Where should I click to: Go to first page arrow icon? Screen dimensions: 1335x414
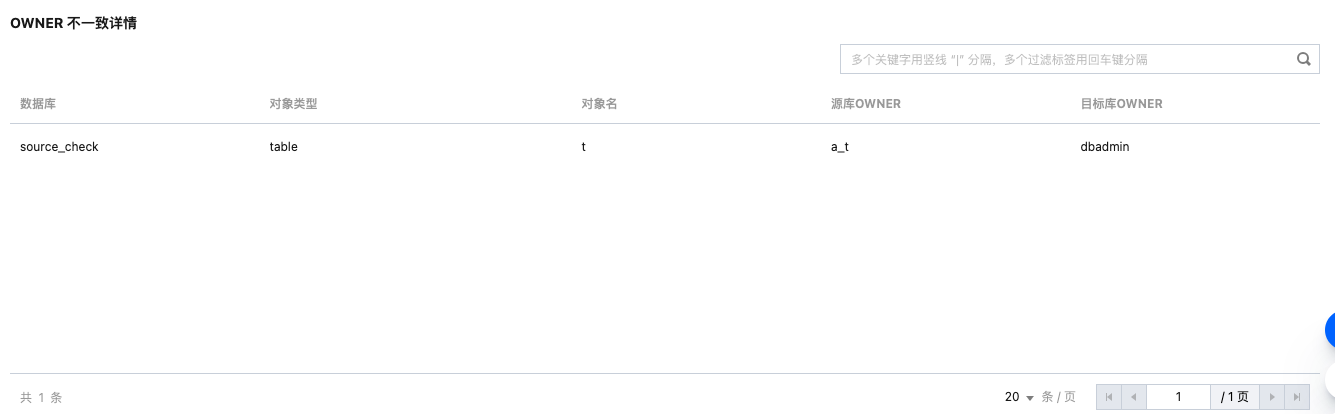pos(1109,397)
